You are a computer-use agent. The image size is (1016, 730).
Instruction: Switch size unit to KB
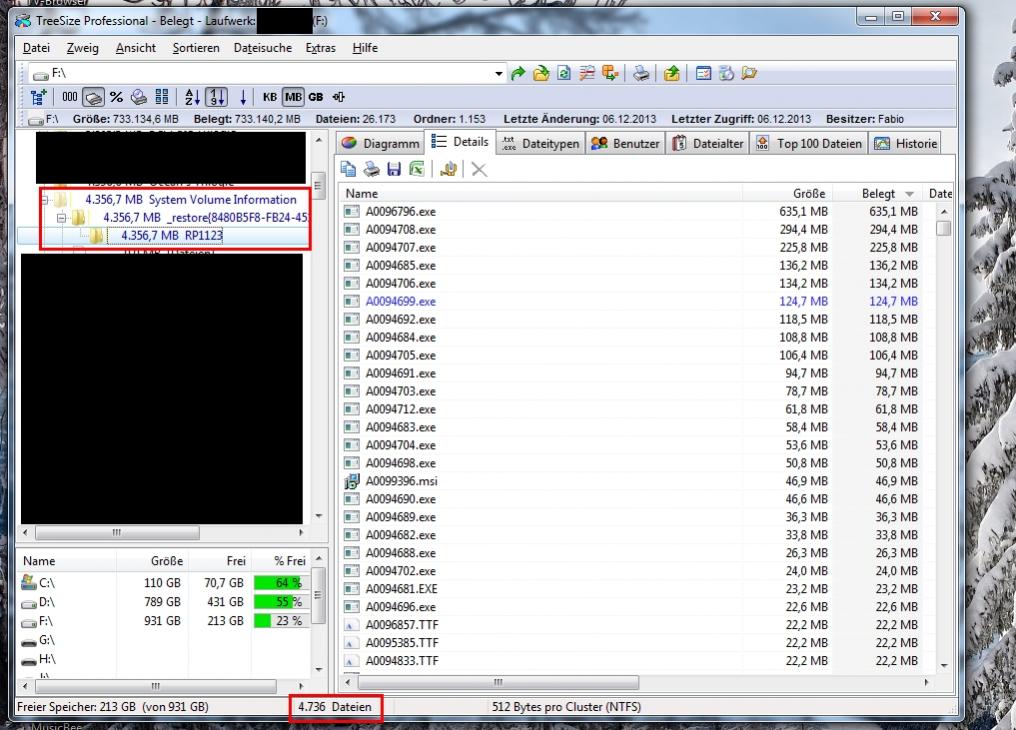(x=270, y=97)
